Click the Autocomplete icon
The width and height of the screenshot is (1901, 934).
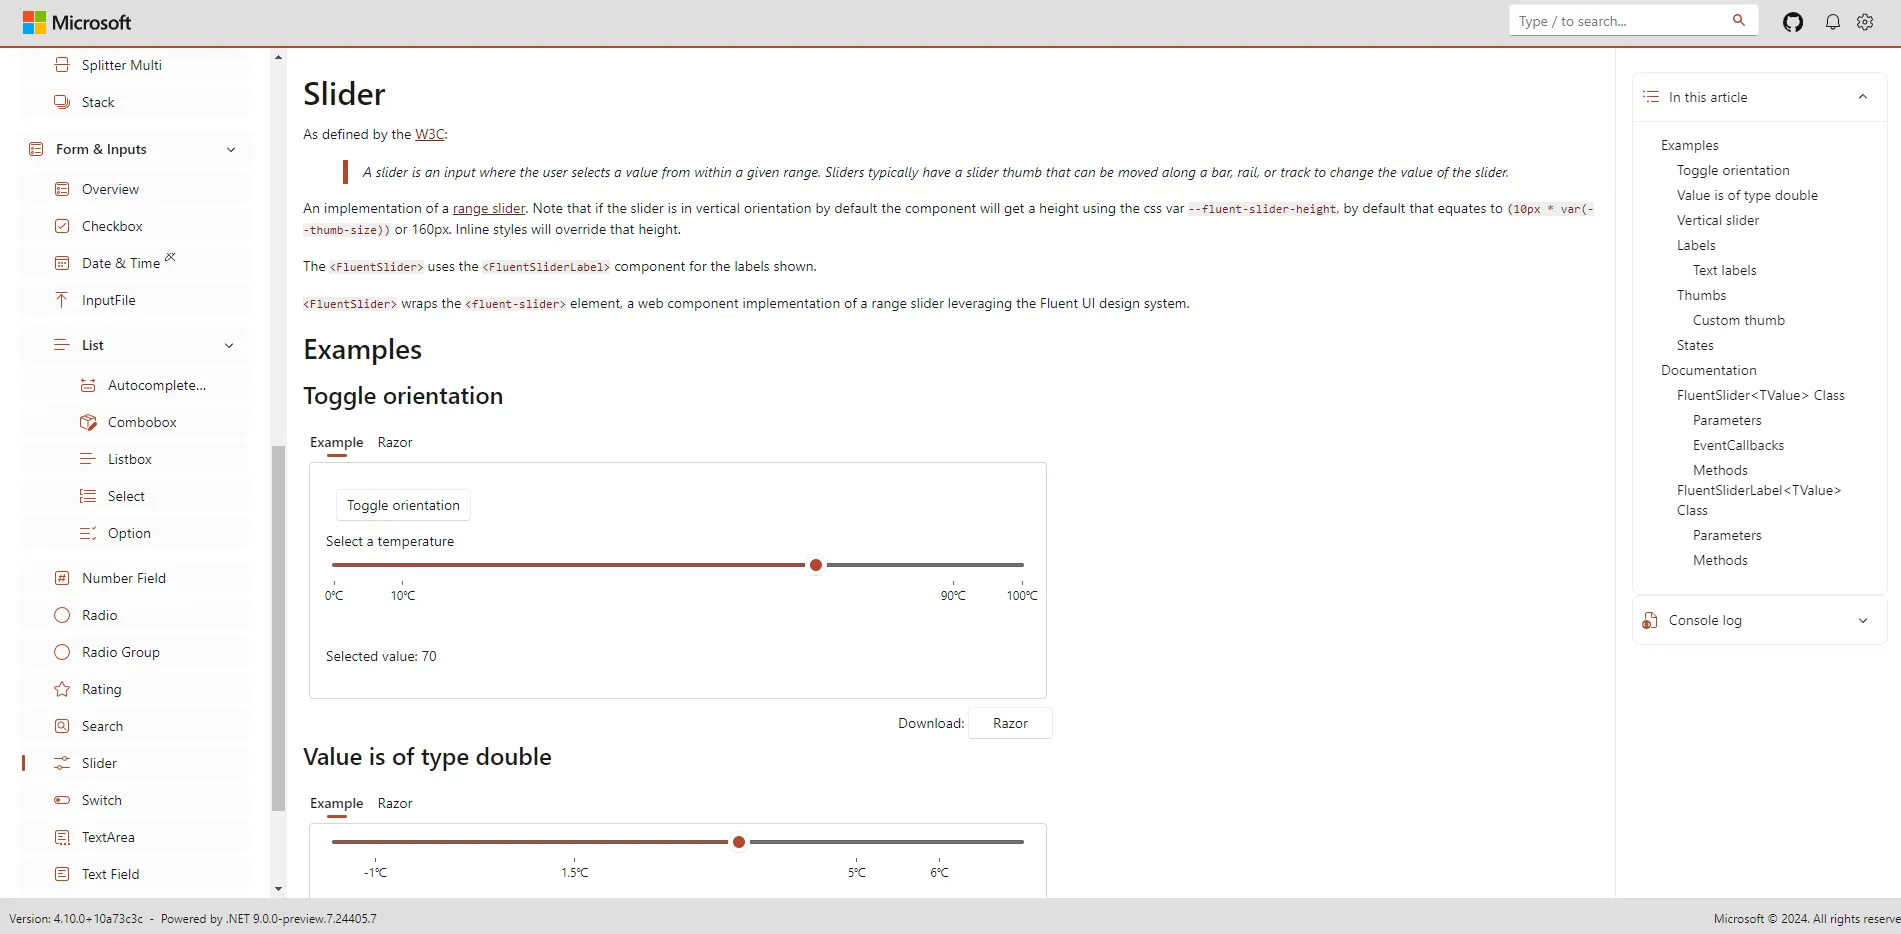point(88,385)
